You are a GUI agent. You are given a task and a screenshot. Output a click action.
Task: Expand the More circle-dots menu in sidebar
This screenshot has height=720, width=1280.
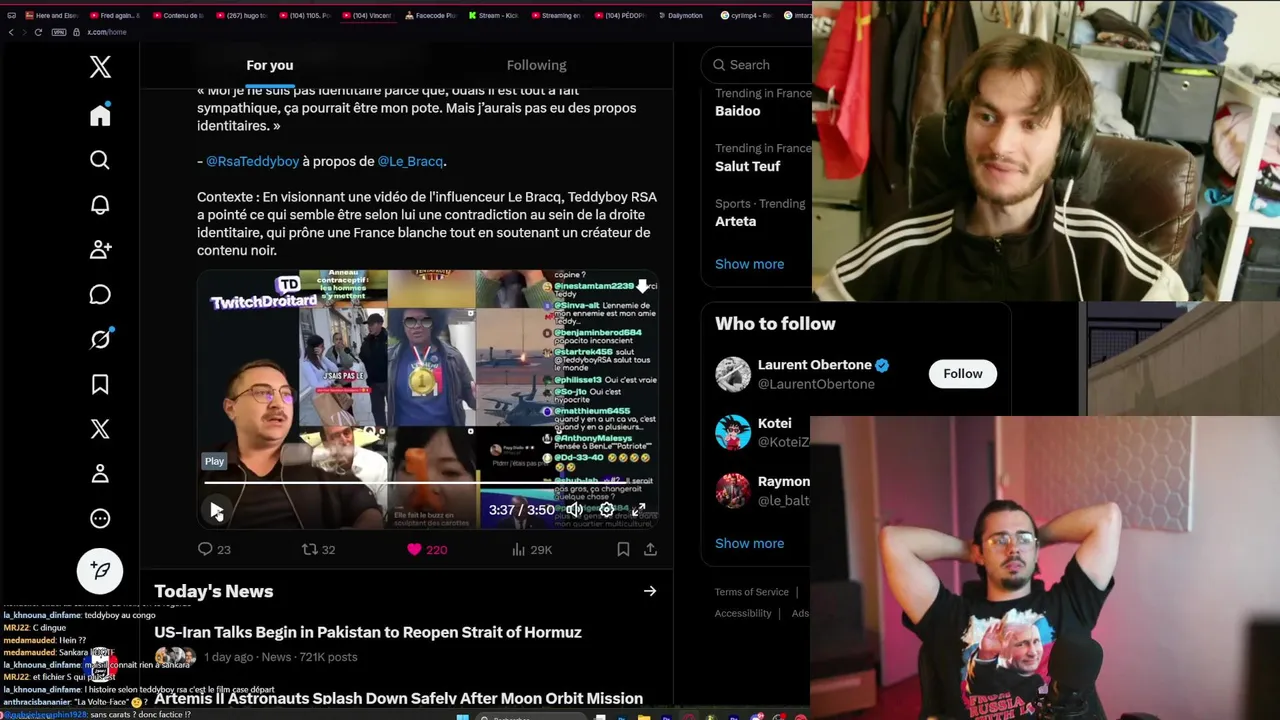(100, 518)
